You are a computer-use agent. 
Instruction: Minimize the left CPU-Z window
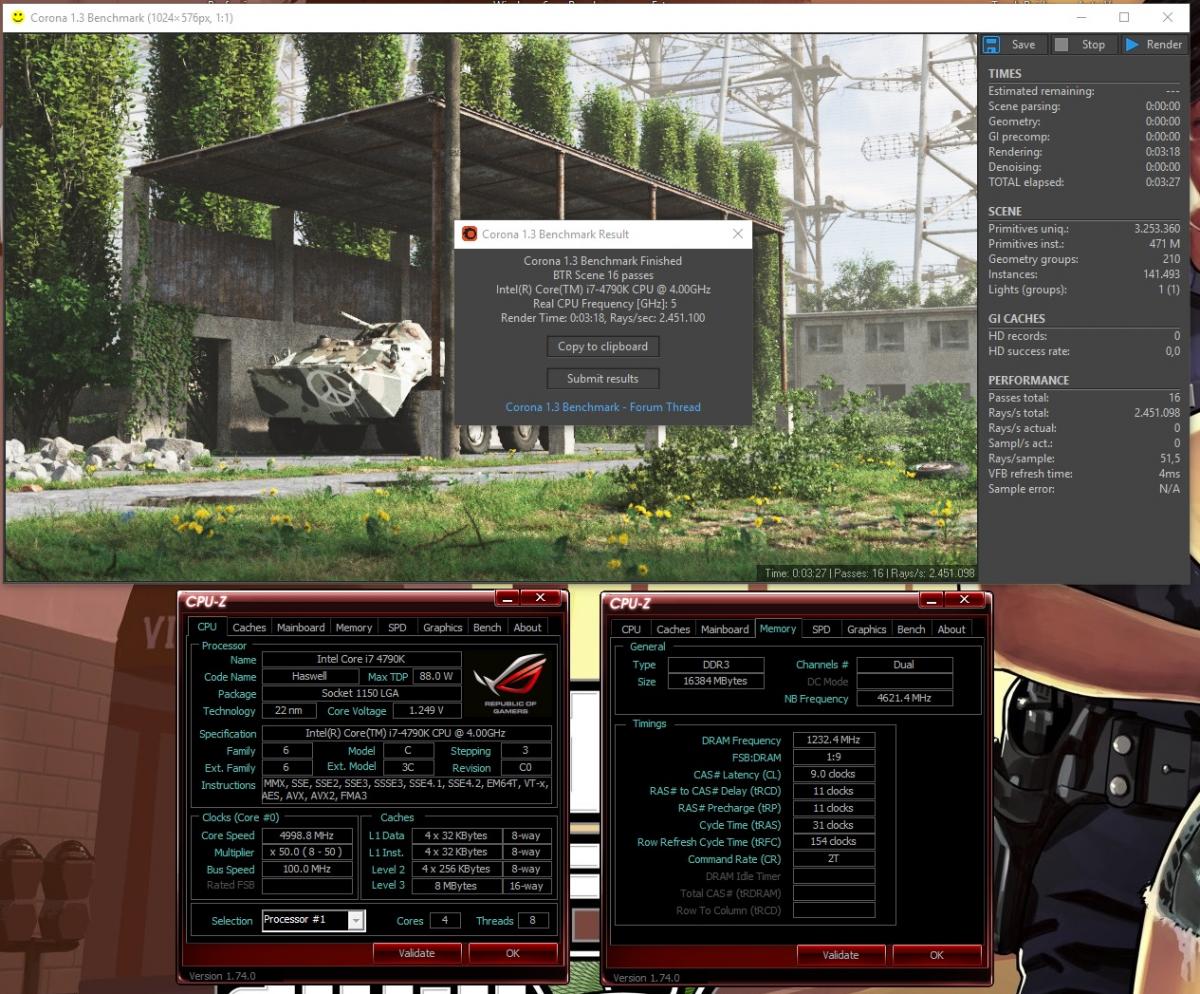[508, 598]
